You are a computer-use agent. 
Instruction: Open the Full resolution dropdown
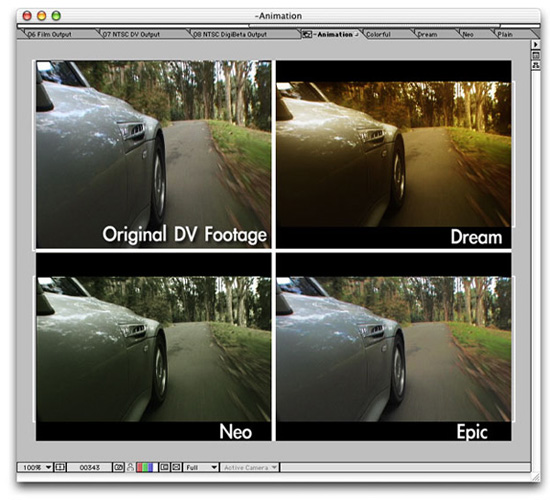pos(201,467)
